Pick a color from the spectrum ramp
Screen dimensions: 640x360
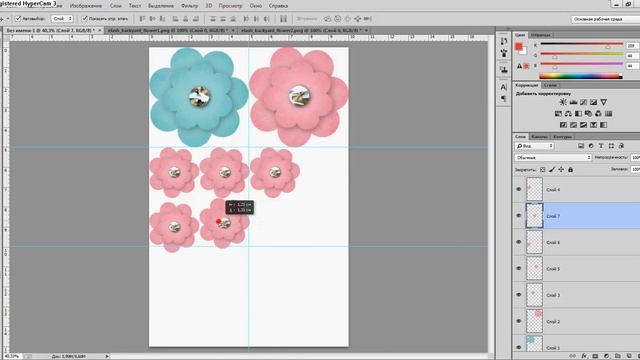tap(580, 76)
